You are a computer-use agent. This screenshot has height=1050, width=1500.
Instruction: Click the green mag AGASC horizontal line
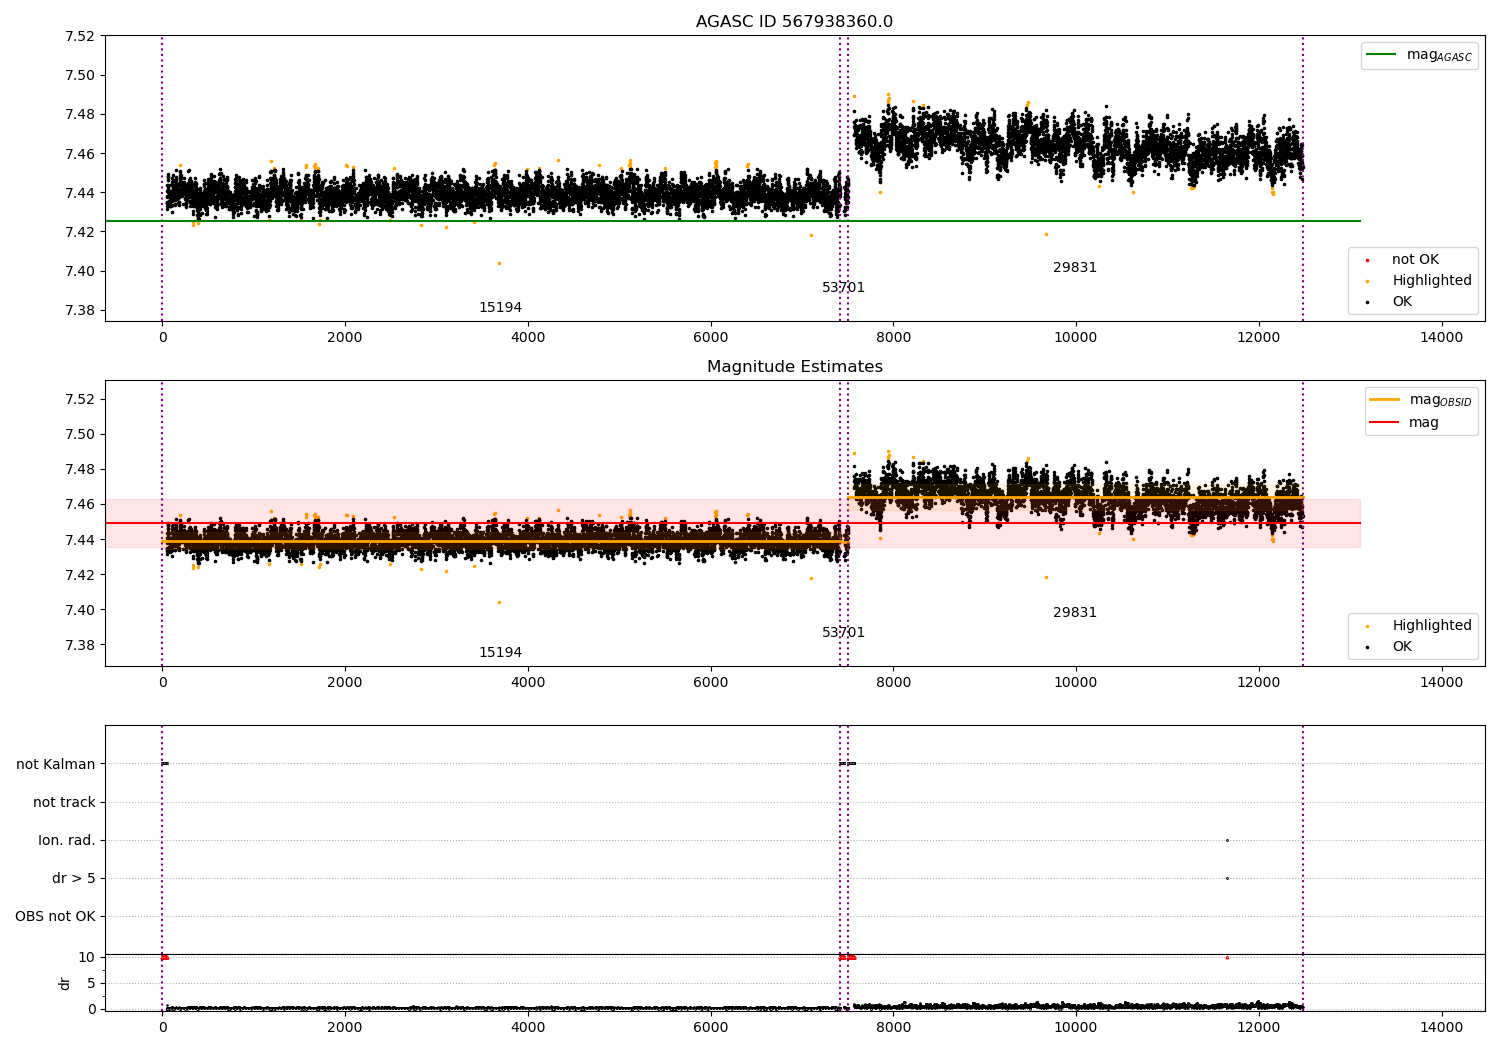pos(732,221)
